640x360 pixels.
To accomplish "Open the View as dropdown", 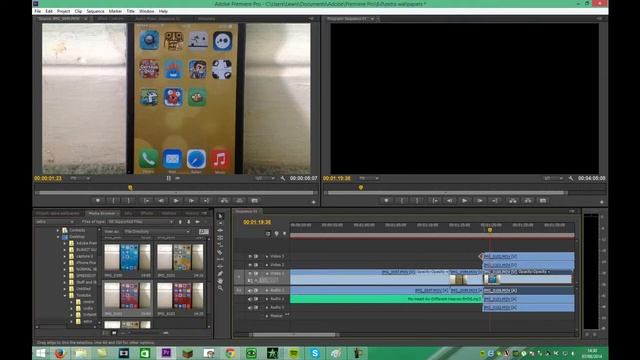I will (157, 231).
